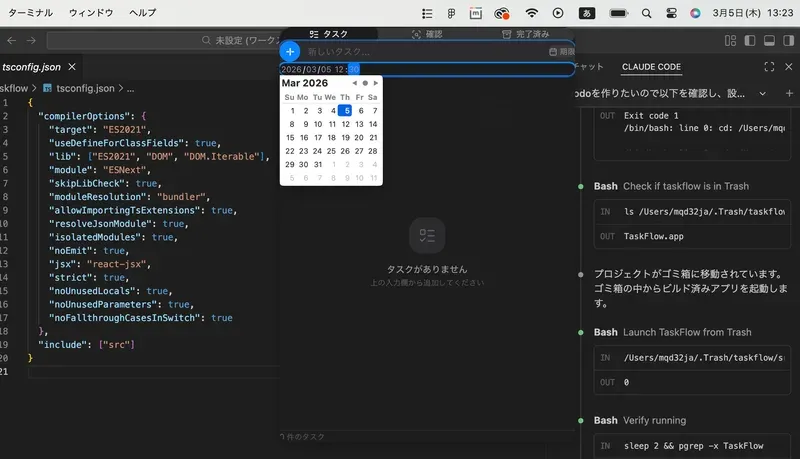Open the customize layout icon
The height and width of the screenshot is (459, 800).
(x=731, y=40)
